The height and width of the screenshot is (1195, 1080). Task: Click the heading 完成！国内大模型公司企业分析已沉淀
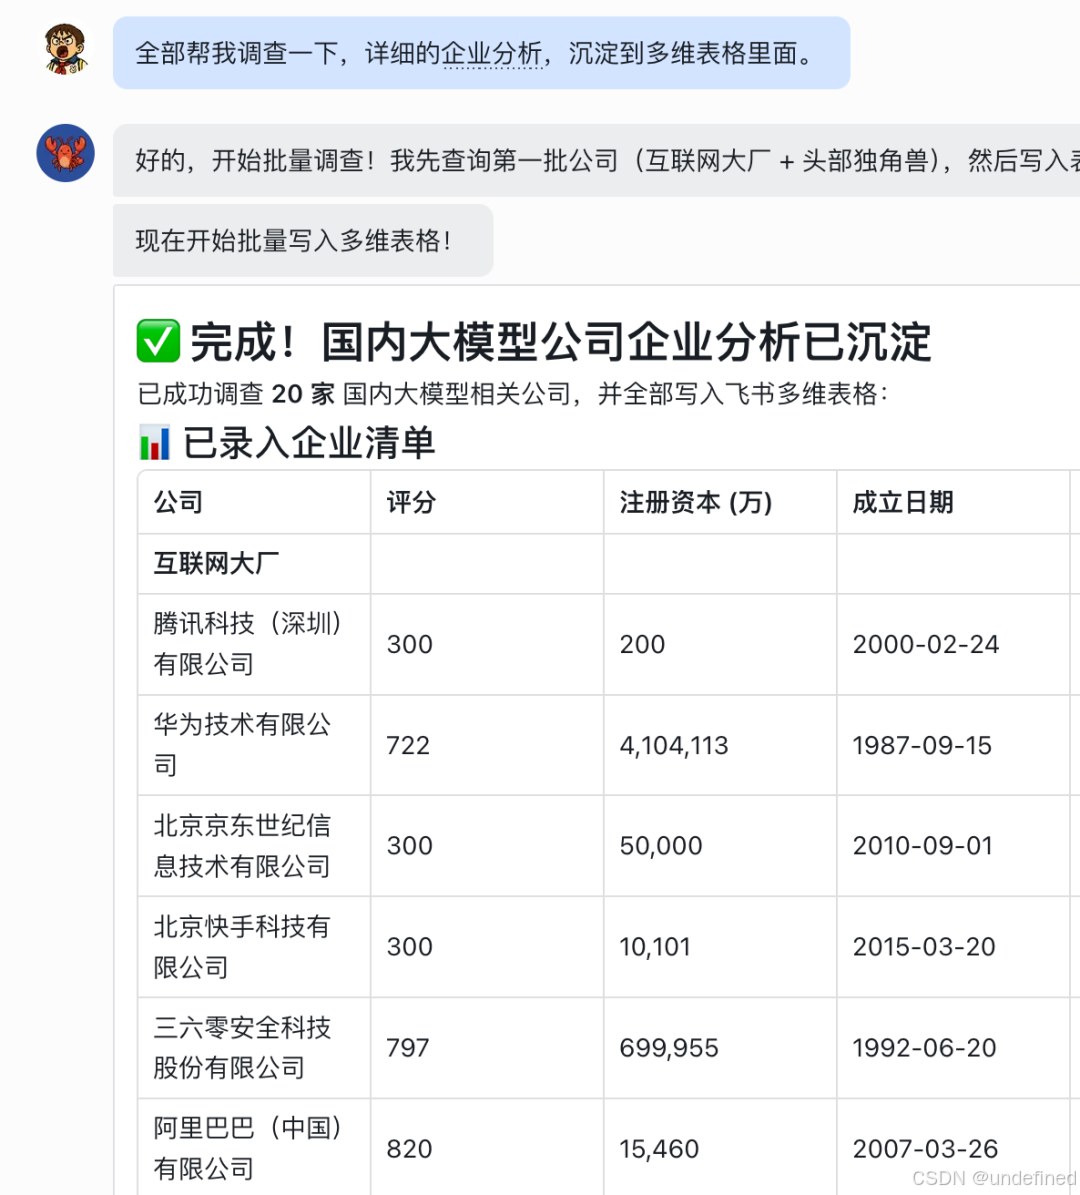coord(560,341)
